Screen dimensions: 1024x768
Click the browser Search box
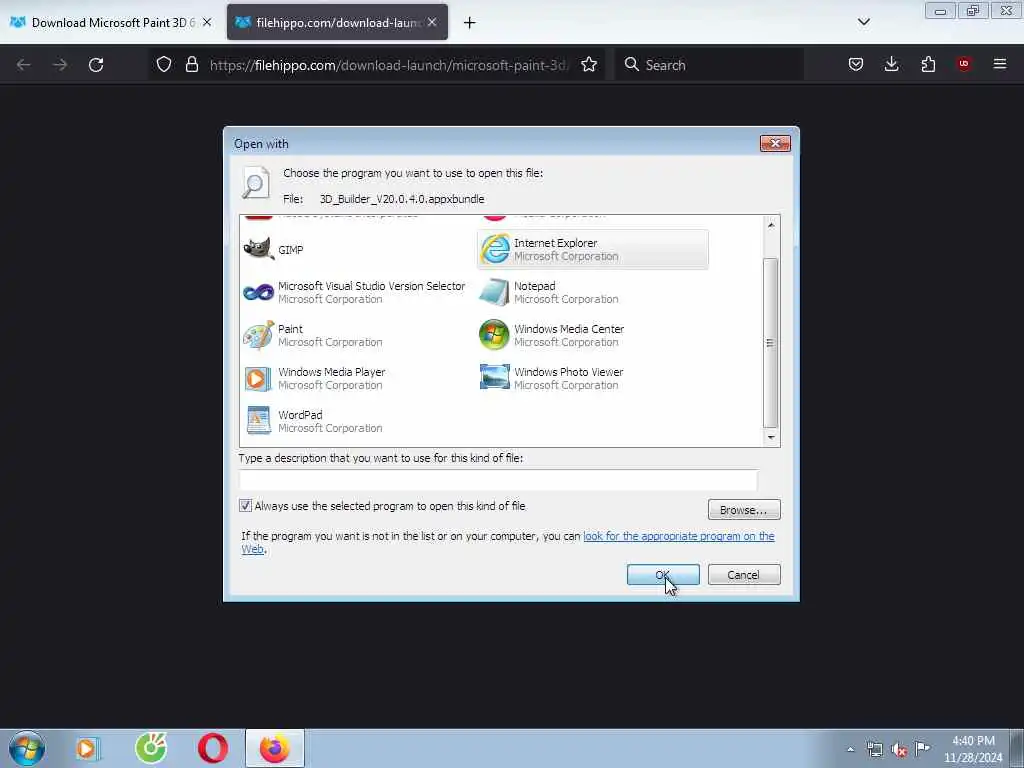[x=710, y=65]
